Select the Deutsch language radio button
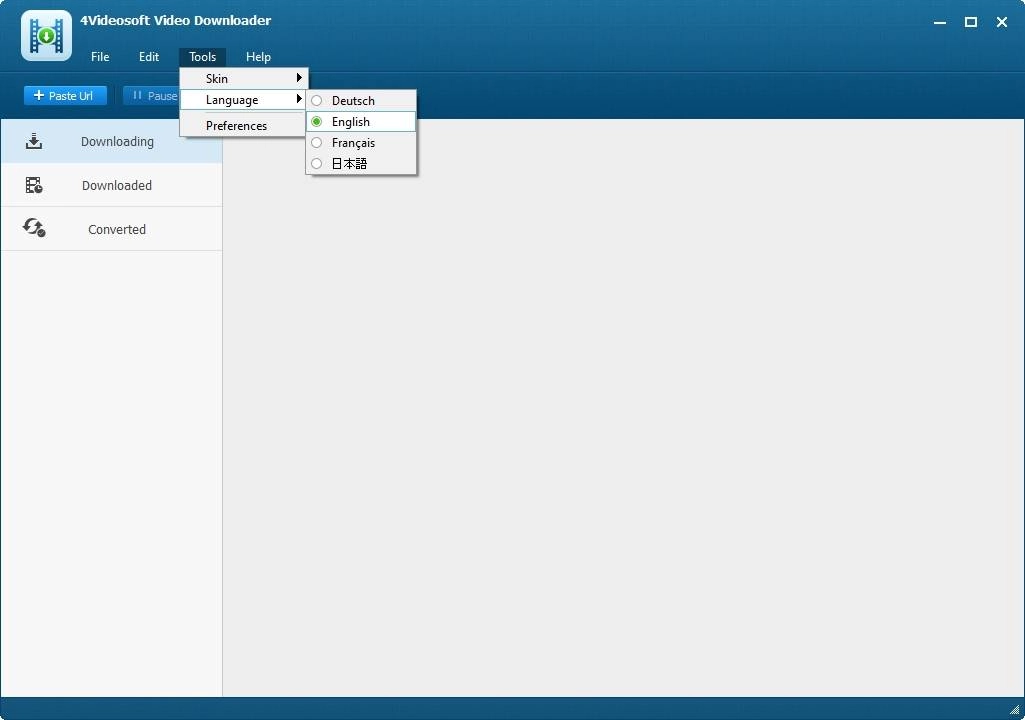Viewport: 1025px width, 720px height. [316, 101]
